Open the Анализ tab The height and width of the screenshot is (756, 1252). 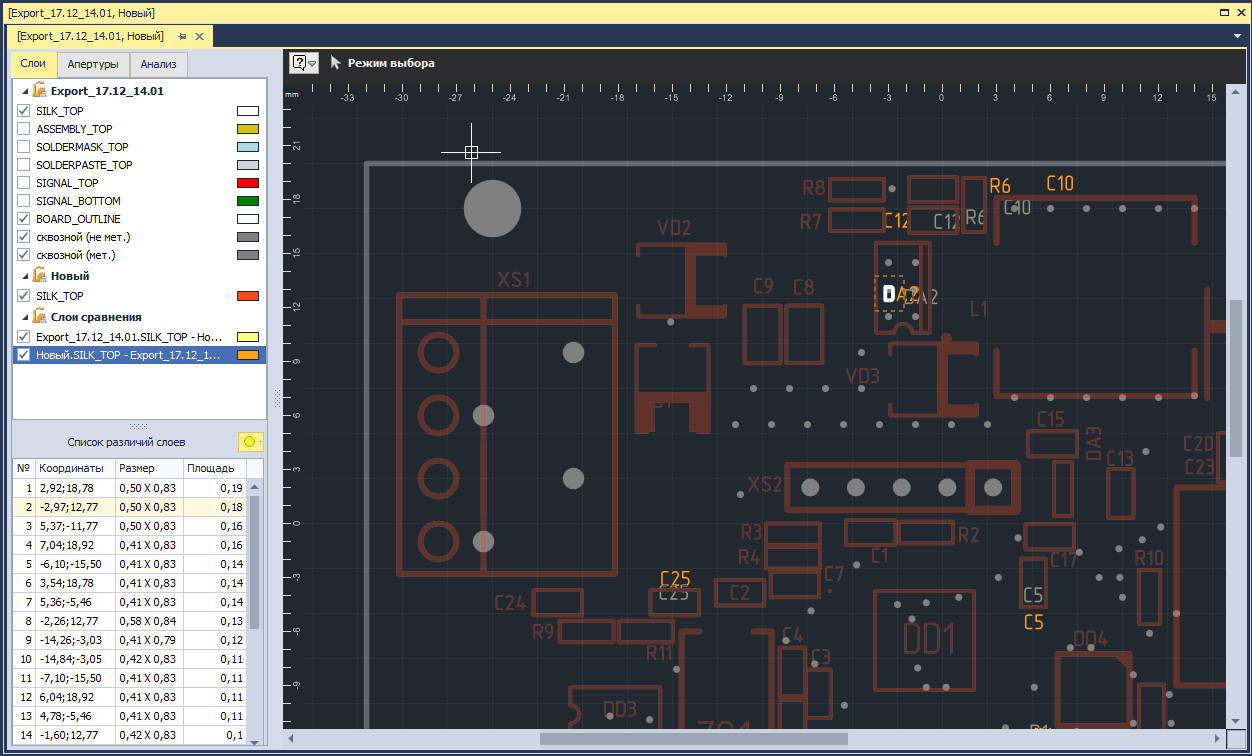[x=158, y=64]
